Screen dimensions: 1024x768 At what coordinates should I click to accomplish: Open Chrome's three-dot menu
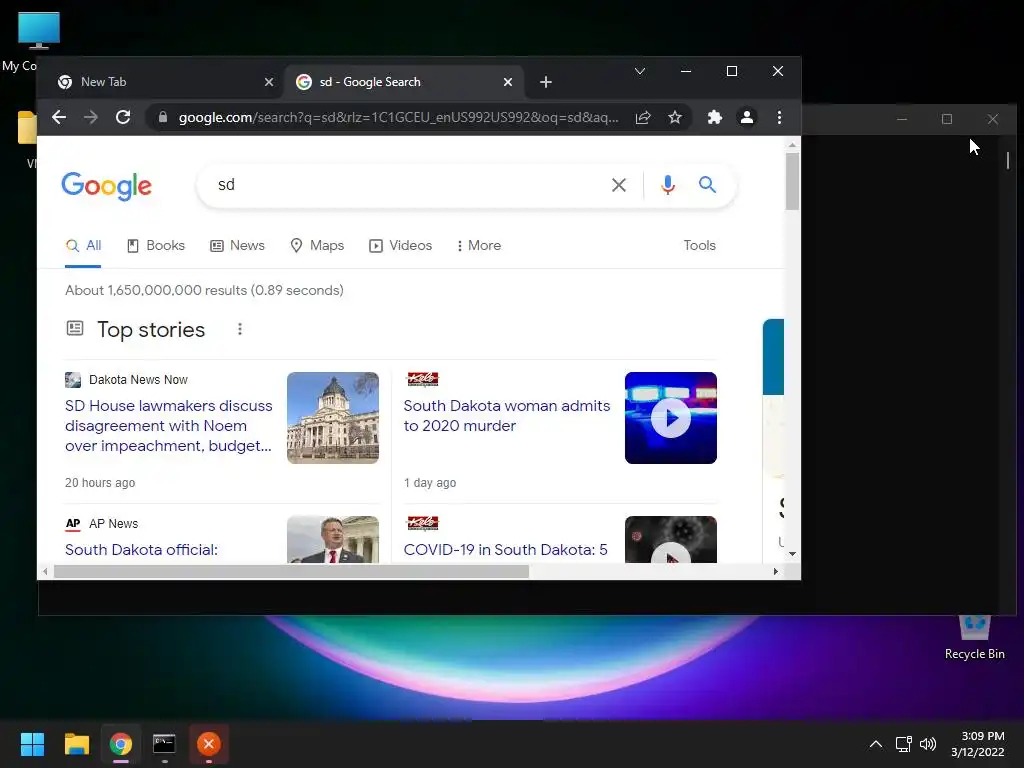point(779,118)
